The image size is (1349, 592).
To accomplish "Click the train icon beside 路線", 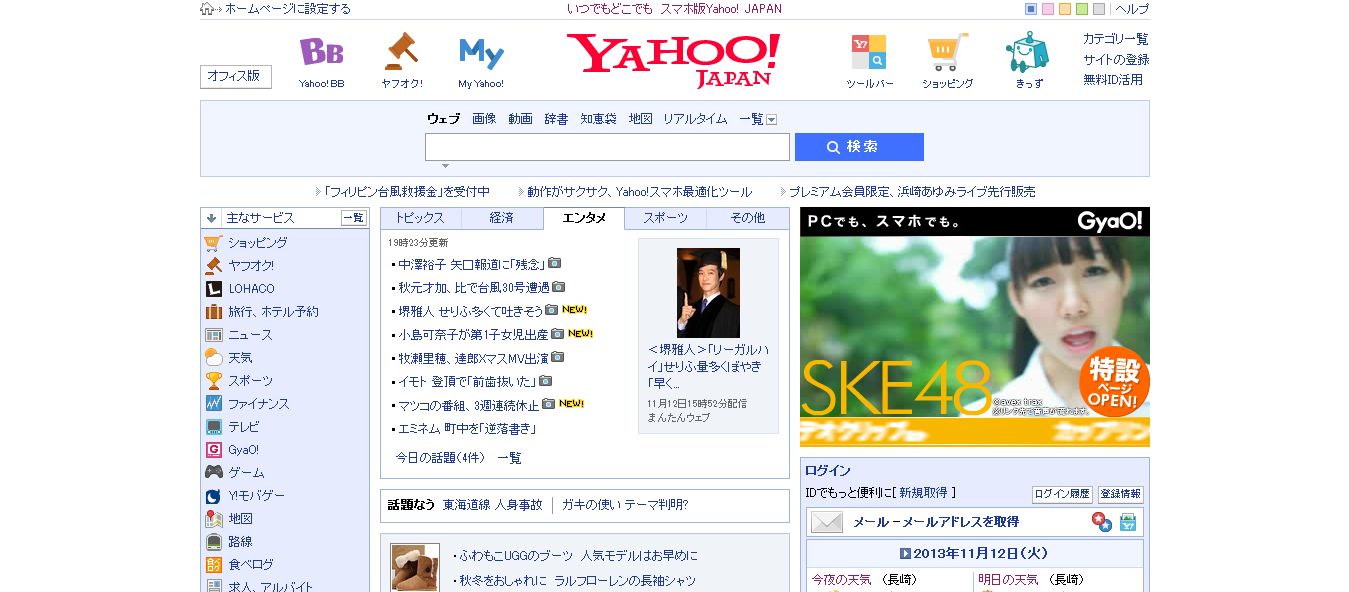I will coord(213,542).
